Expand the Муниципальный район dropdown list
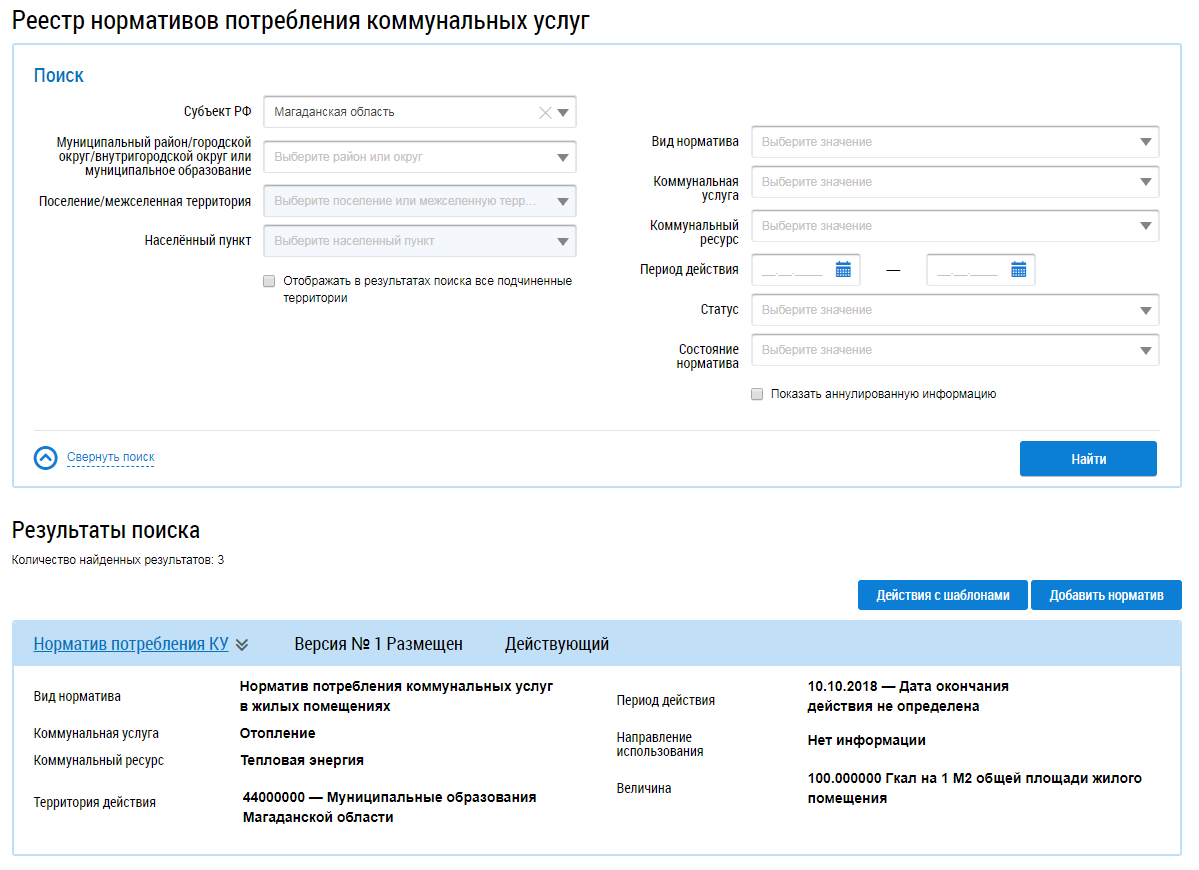Image resolution: width=1199 pixels, height=870 pixels. tap(563, 157)
